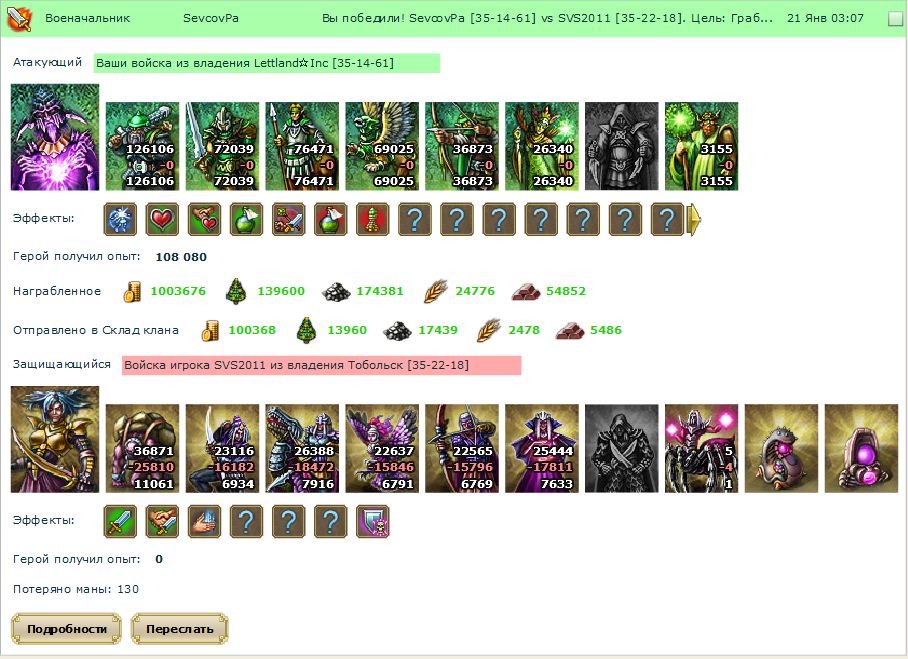Select the red tower effect icon
908x659 pixels.
[372, 219]
